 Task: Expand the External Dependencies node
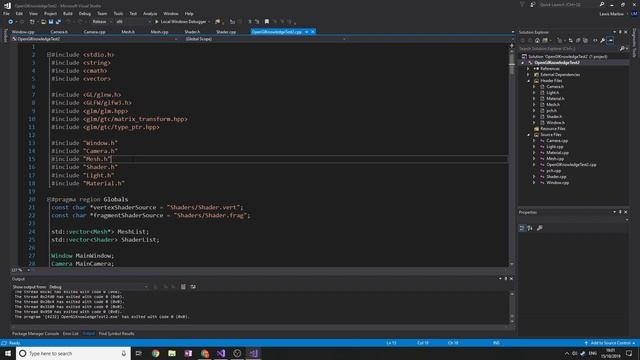click(x=528, y=75)
